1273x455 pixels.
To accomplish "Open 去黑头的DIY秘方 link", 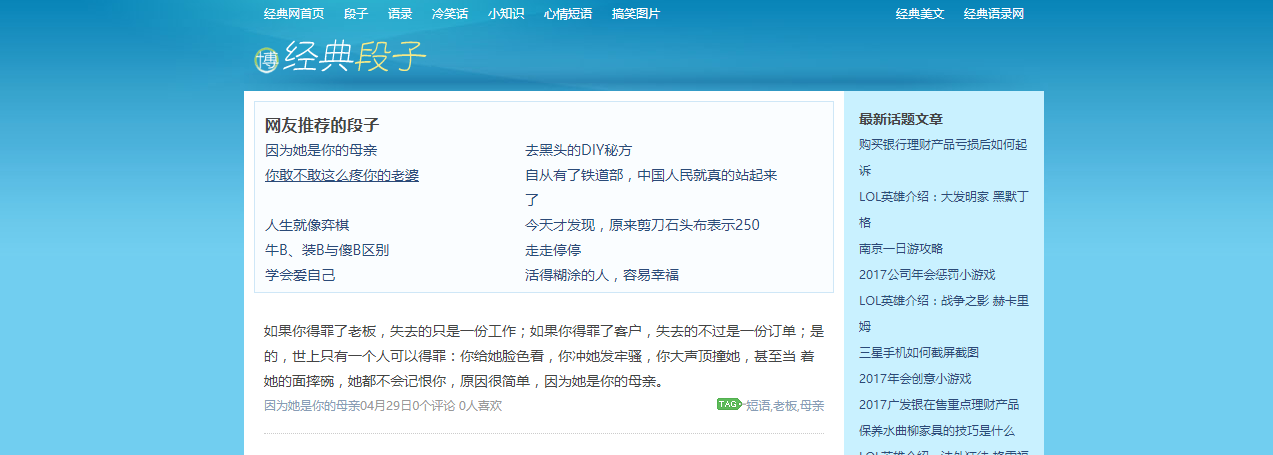I will (x=579, y=150).
